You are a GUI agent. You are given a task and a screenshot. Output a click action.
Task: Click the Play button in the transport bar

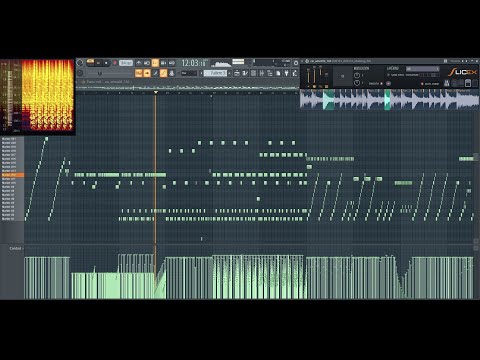click(x=98, y=63)
